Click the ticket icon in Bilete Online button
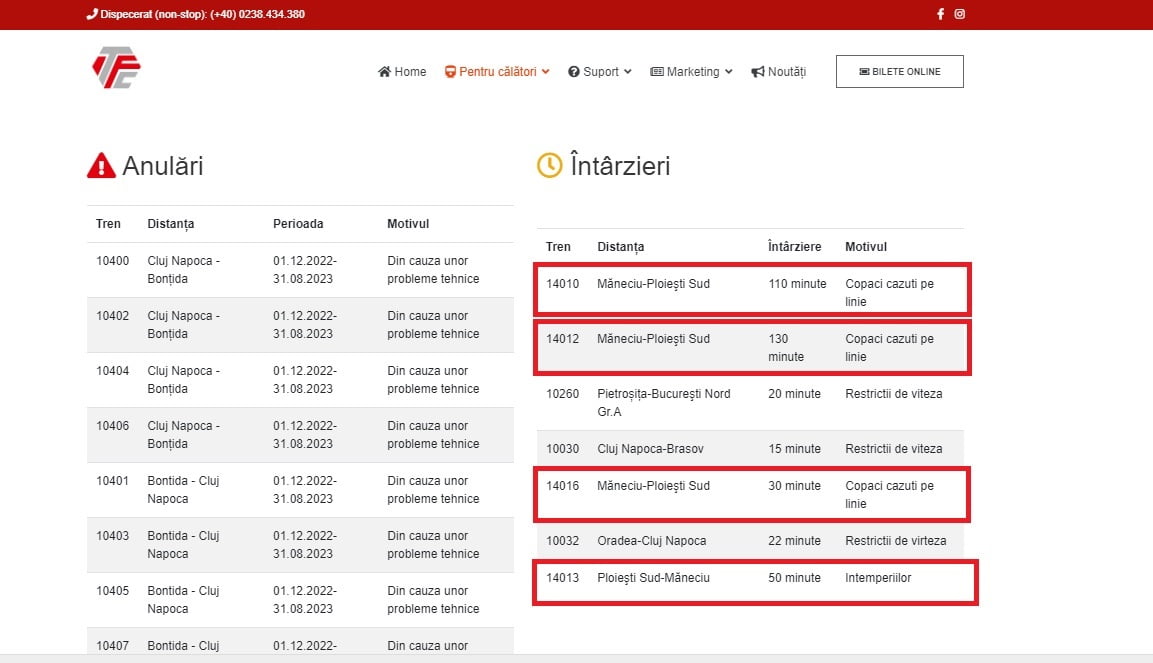Screen dimensions: 1153x663 coord(864,71)
